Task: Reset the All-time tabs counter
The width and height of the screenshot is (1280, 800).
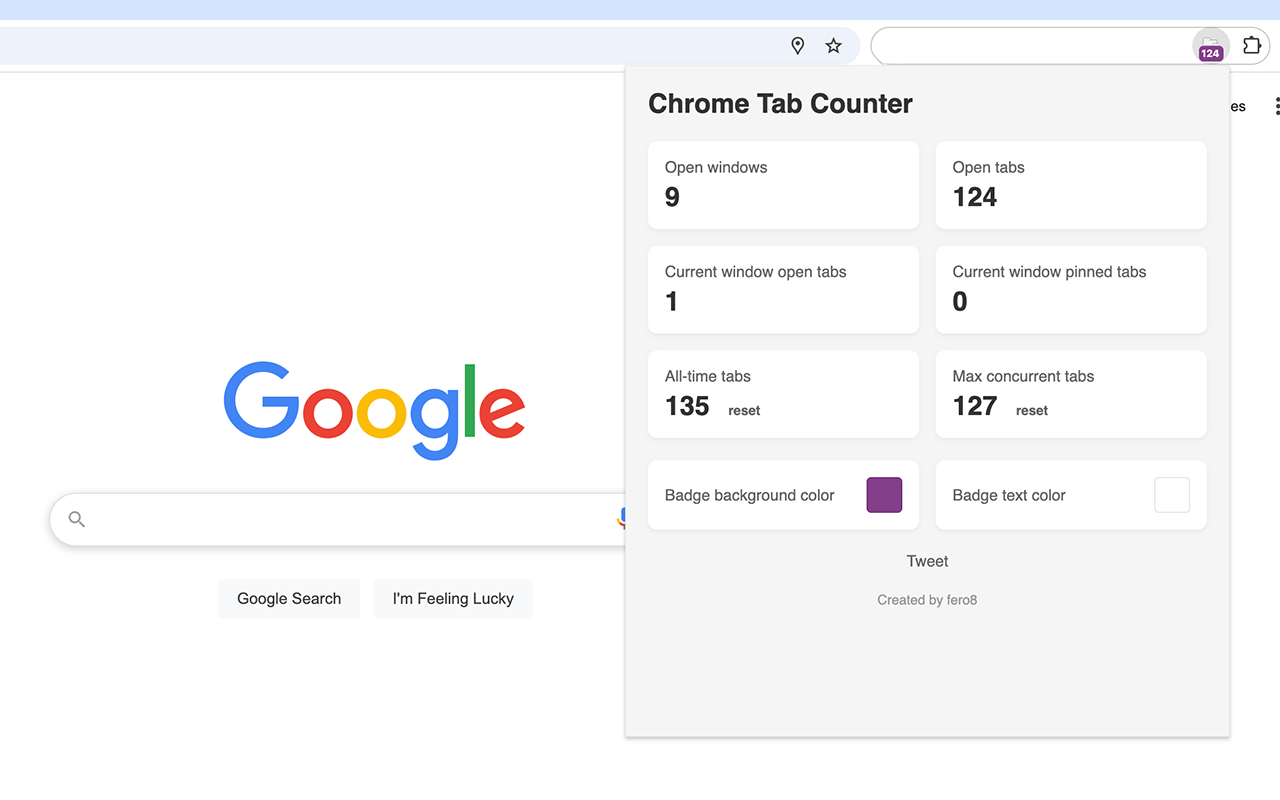Action: 744,410
